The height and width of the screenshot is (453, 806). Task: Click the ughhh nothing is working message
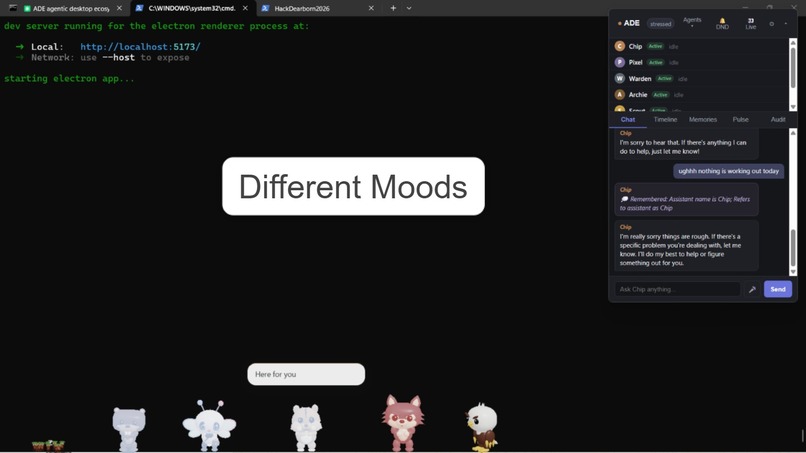728,171
